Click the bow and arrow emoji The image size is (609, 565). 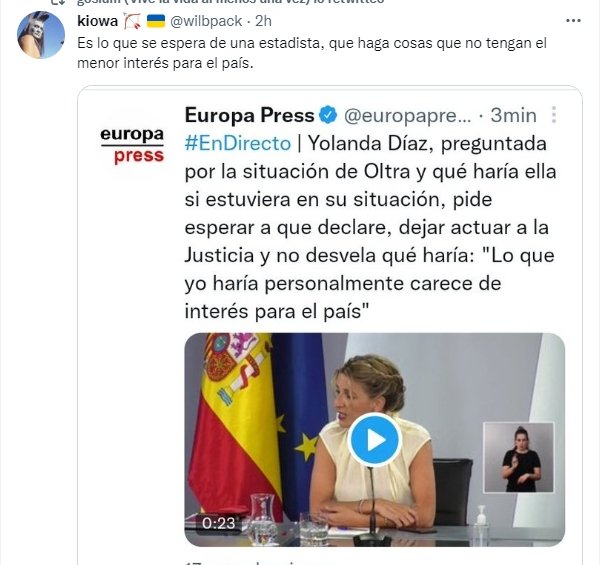(x=133, y=21)
